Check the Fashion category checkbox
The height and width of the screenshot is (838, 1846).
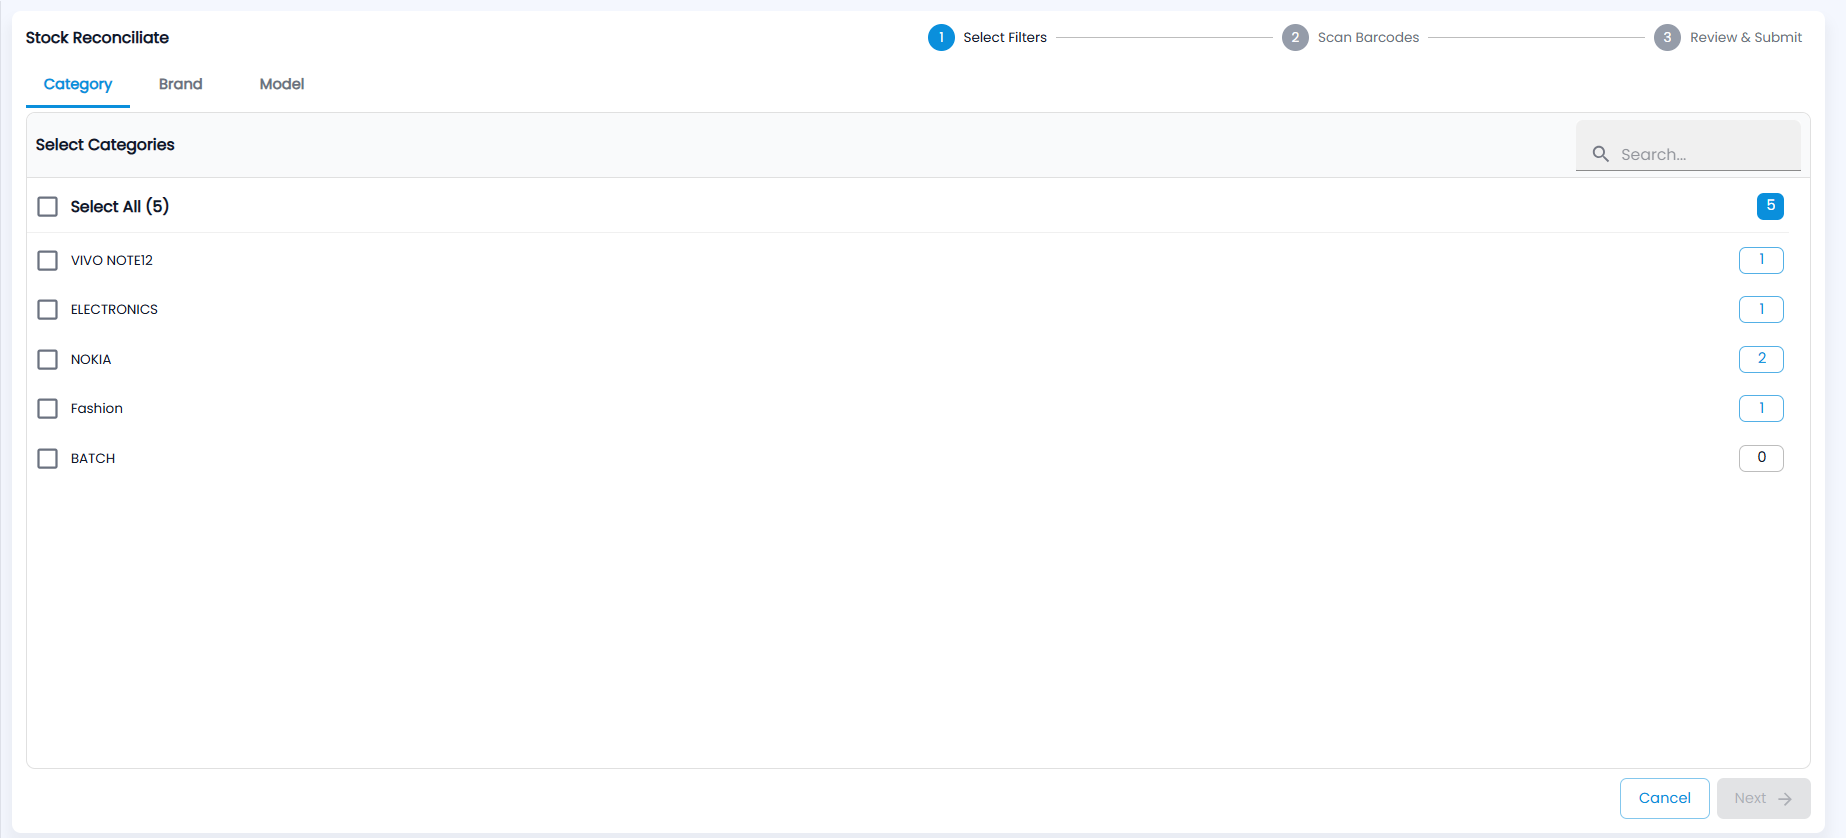click(47, 408)
